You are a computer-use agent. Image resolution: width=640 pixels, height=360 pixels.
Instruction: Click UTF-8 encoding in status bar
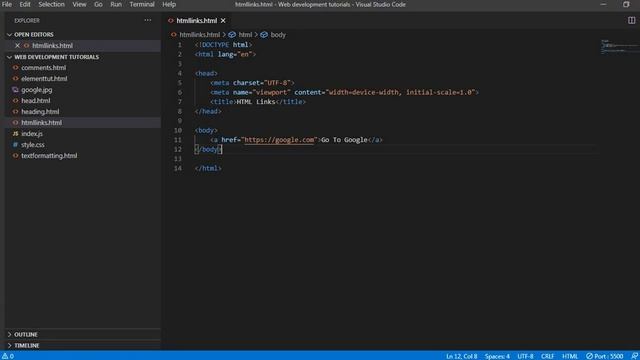point(525,356)
